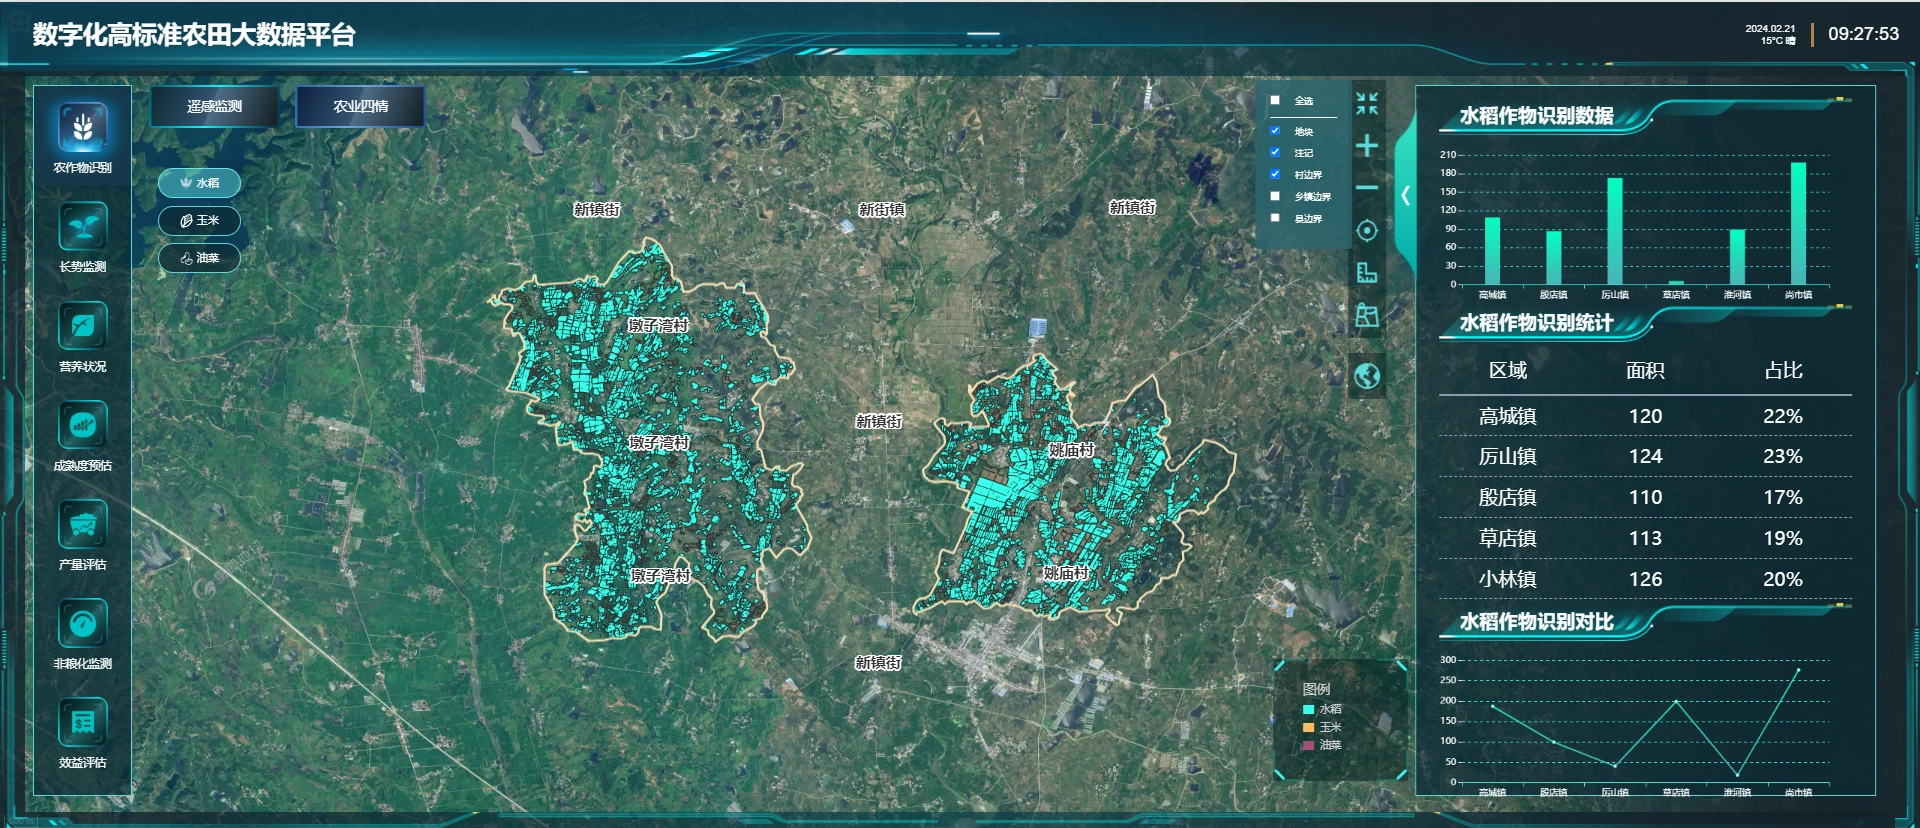Switch to the 遥感监测 tab
This screenshot has width=1920, height=828.
tap(214, 106)
